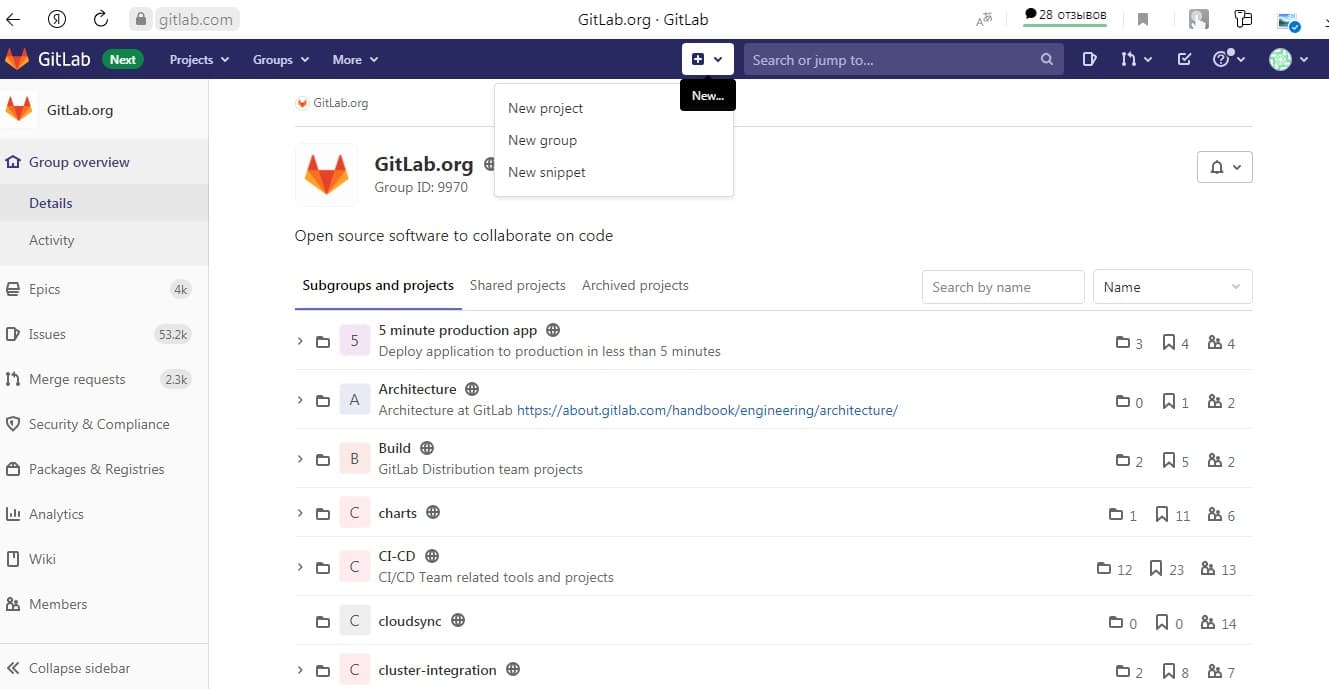Switch to Shared projects tab
1329x689 pixels.
pyautogui.click(x=518, y=286)
